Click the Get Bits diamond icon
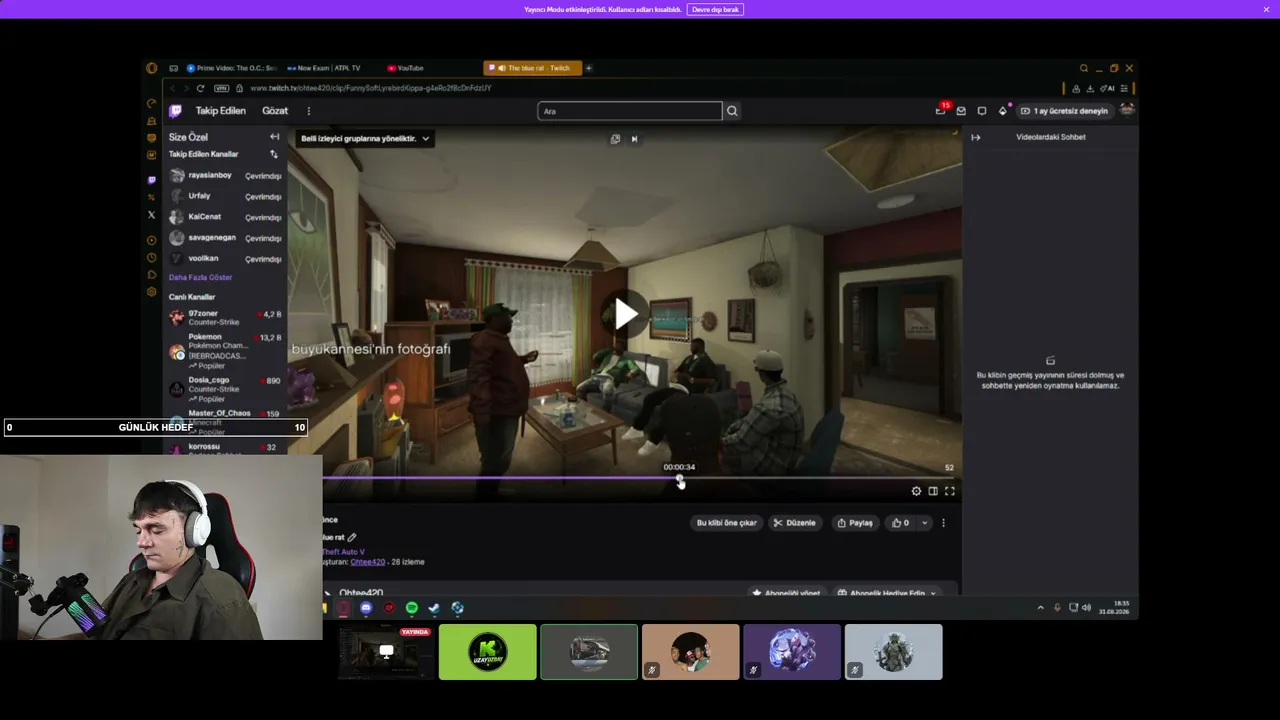The width and height of the screenshot is (1280, 720). coord(1003,111)
